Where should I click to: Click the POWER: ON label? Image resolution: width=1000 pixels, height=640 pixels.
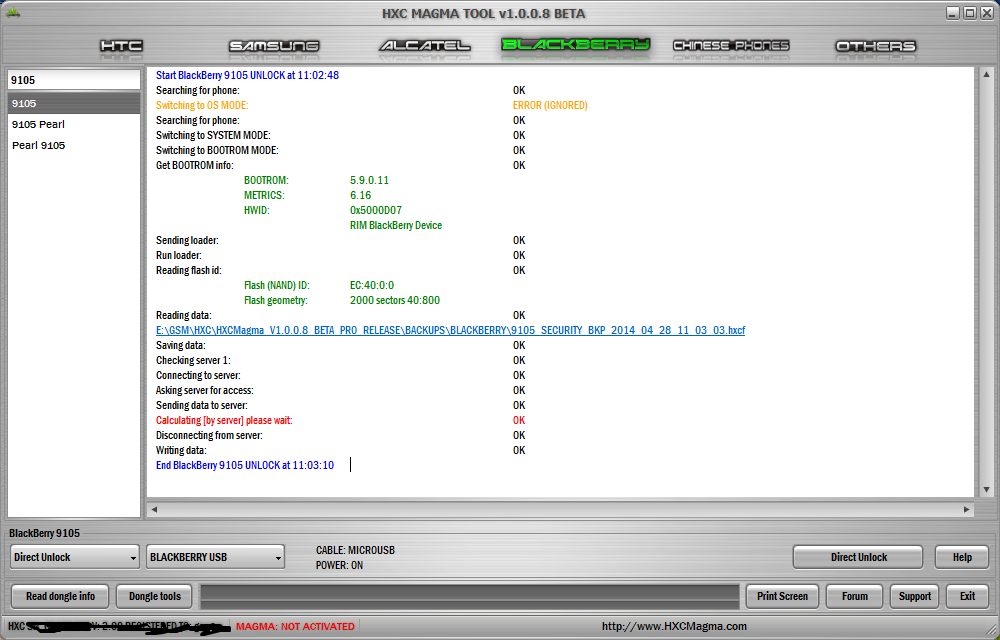[339, 565]
